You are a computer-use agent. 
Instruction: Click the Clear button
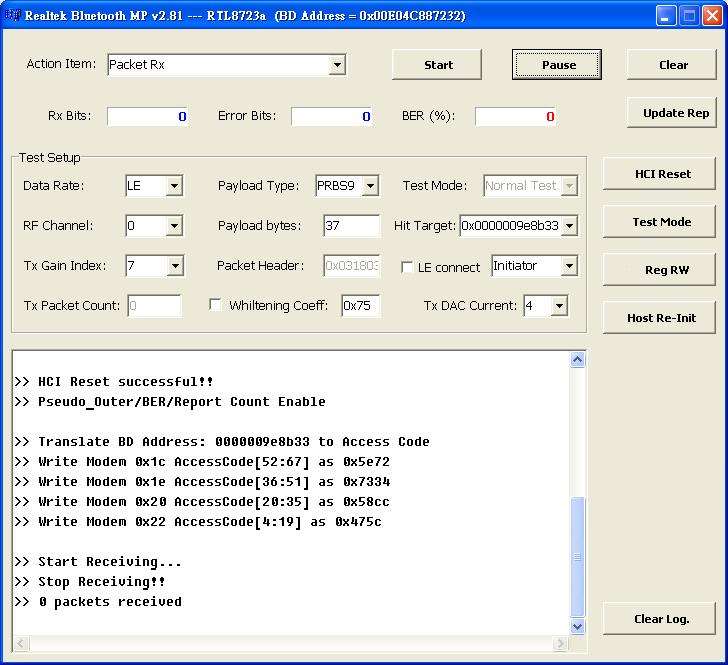pyautogui.click(x=672, y=65)
